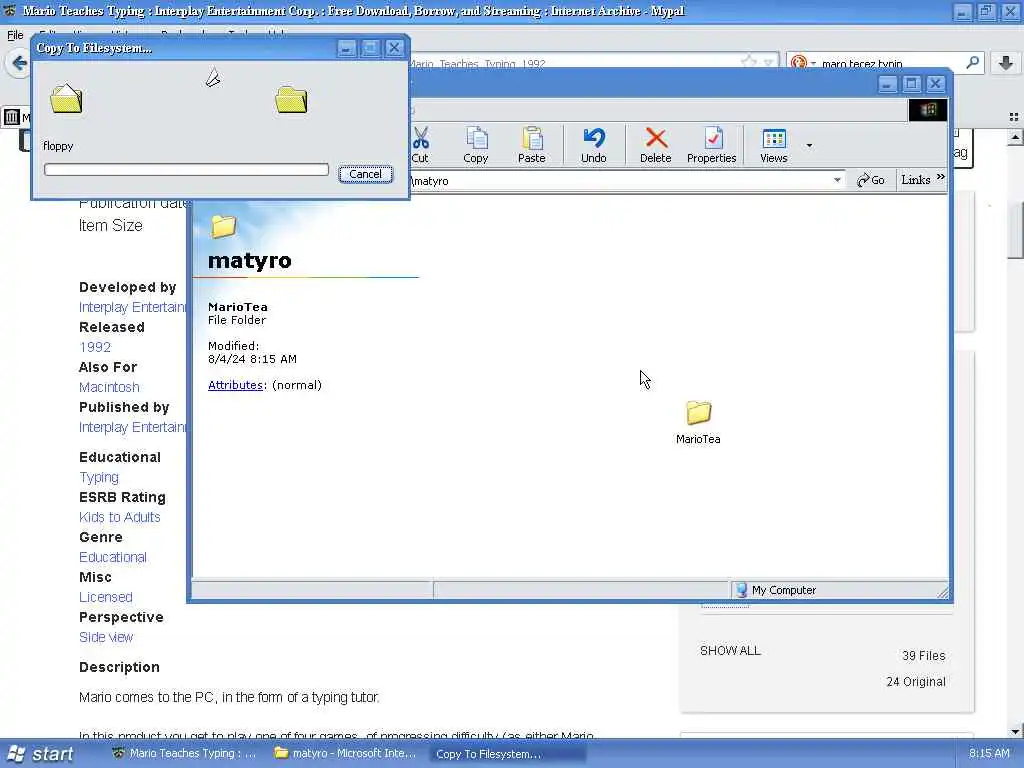Switch to matyro taskbar item

click(x=346, y=753)
